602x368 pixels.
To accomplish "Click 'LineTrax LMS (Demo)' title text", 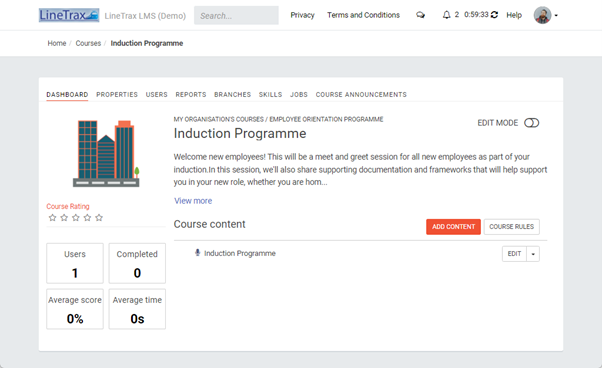I will (145, 16).
